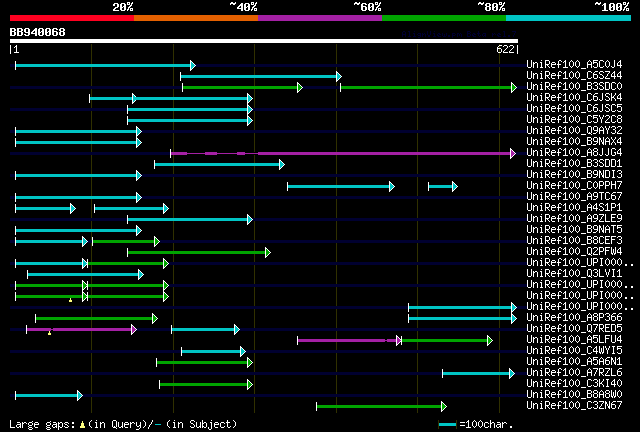Select the UniRef100_B3SDD1 label
The image size is (640, 432).
tap(574, 163)
